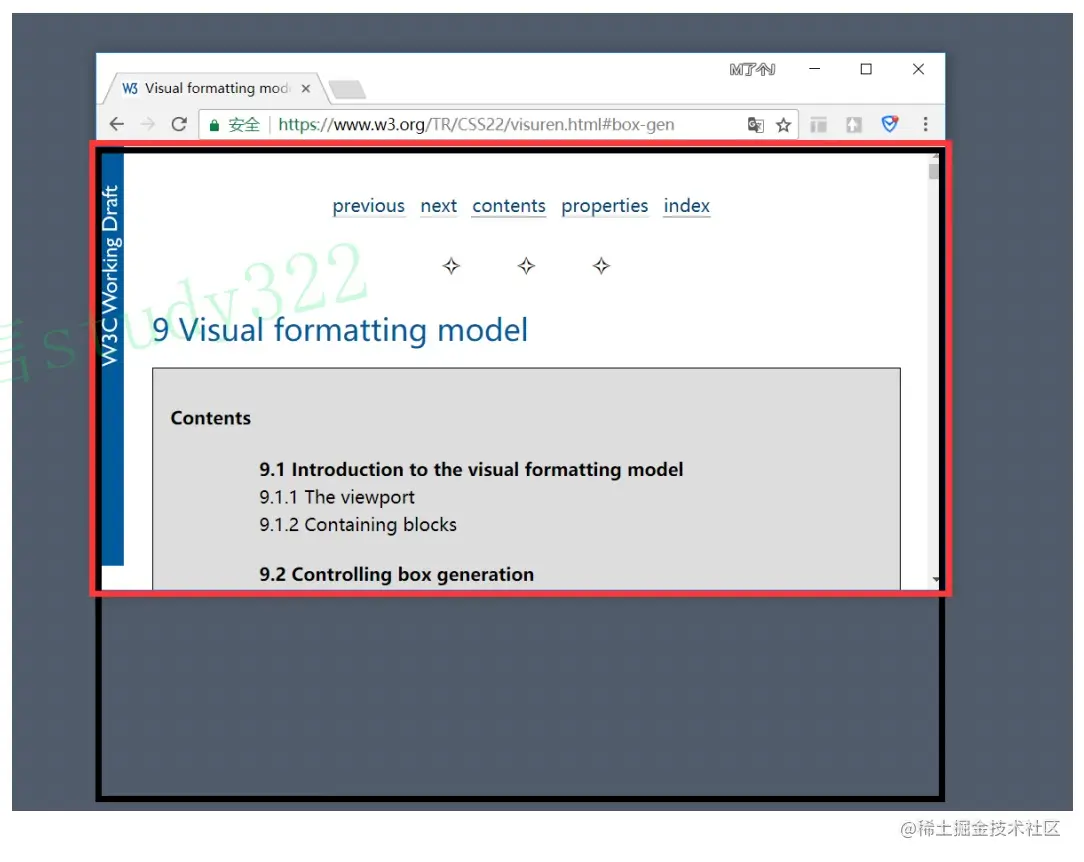Open the Chrome three-dot menu
The image size is (1084, 862).
pos(926,124)
